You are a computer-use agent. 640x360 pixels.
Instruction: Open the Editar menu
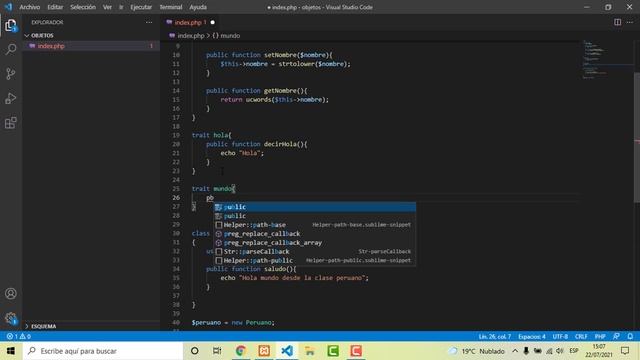pyautogui.click(x=55, y=7)
